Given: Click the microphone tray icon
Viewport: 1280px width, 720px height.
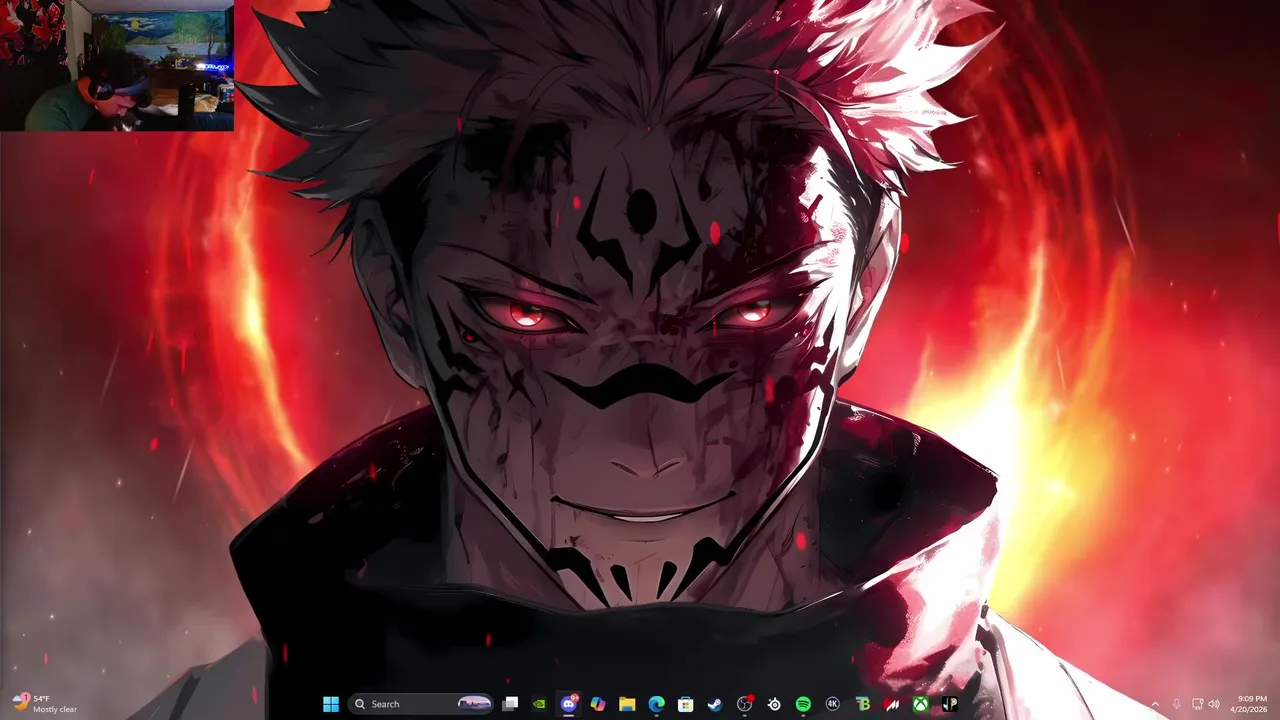Looking at the screenshot, I should [1176, 704].
